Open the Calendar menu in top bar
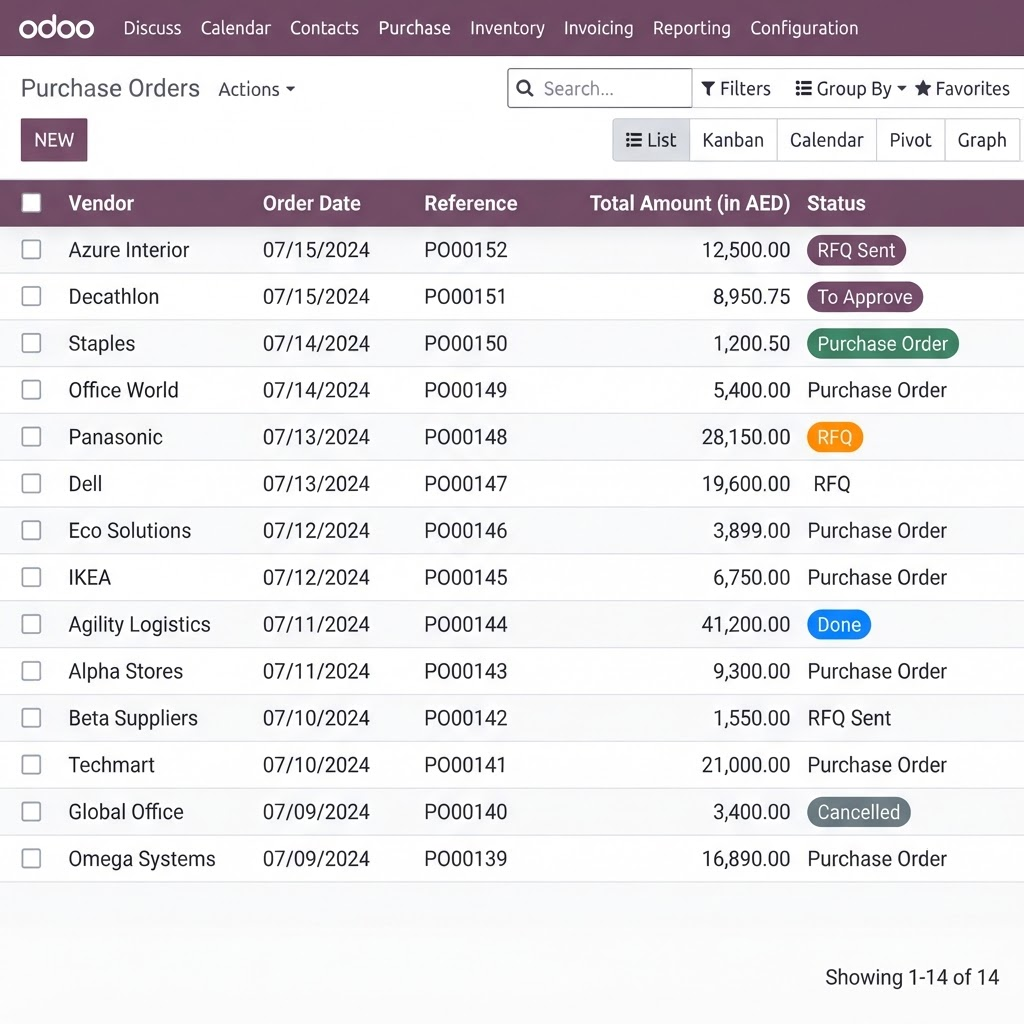This screenshot has height=1024, width=1024. (x=236, y=28)
